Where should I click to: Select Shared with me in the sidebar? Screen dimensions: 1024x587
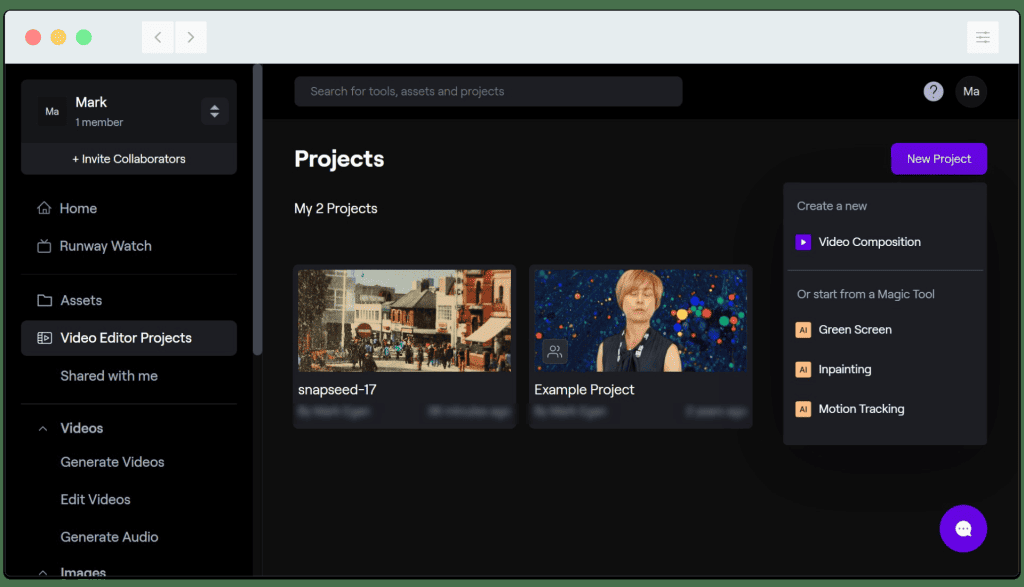point(108,375)
